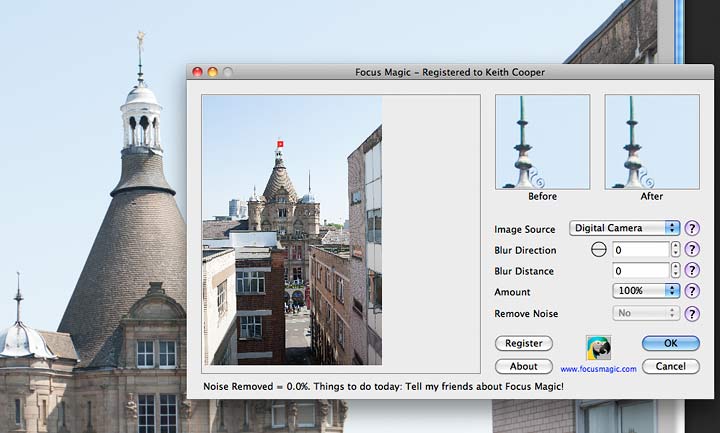Viewport: 720px width, 433px height.
Task: Confirm with the OK button
Action: (x=671, y=343)
